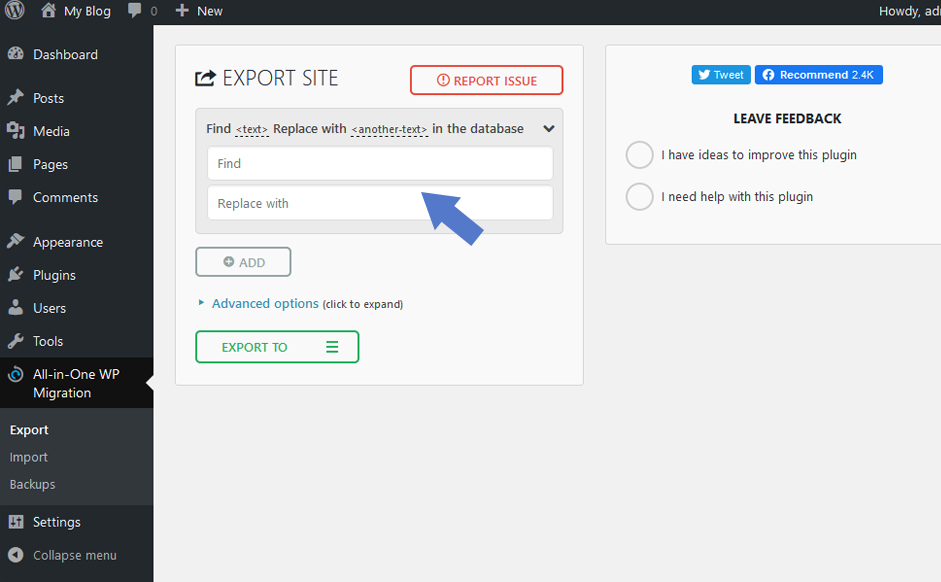Viewport: 941px width, 582px height.
Task: Go to Backups submenu item
Action: tap(32, 484)
